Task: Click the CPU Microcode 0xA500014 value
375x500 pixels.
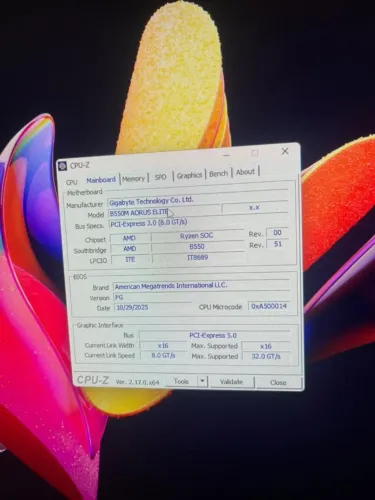Action: [x=269, y=306]
